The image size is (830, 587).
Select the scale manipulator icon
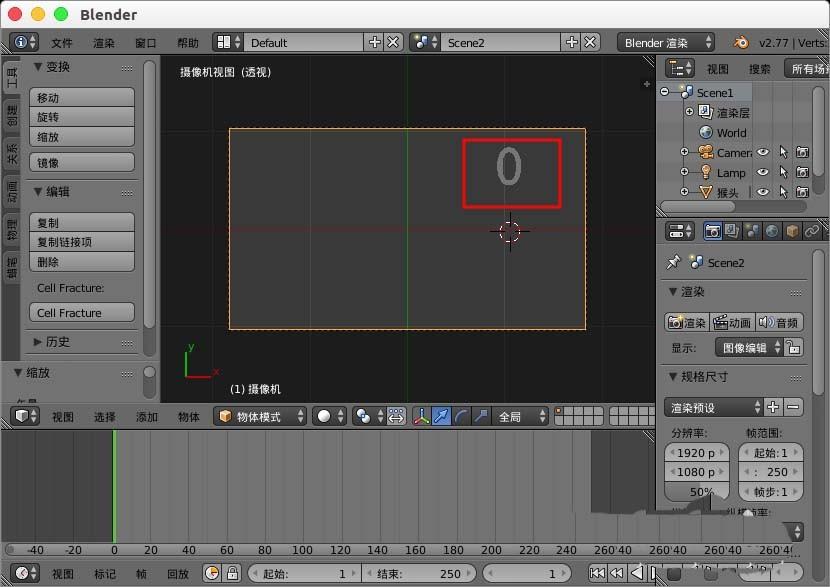[481, 418]
